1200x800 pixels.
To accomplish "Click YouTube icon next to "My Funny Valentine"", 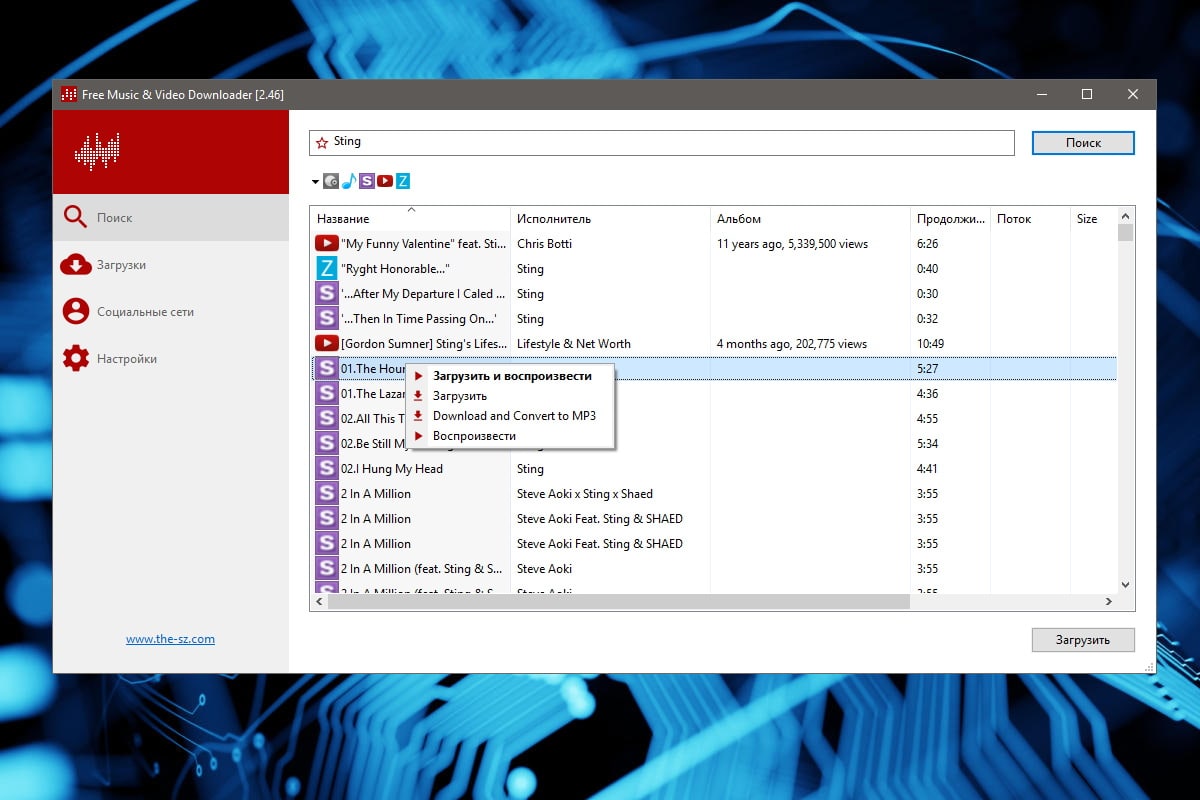I will (x=326, y=243).
